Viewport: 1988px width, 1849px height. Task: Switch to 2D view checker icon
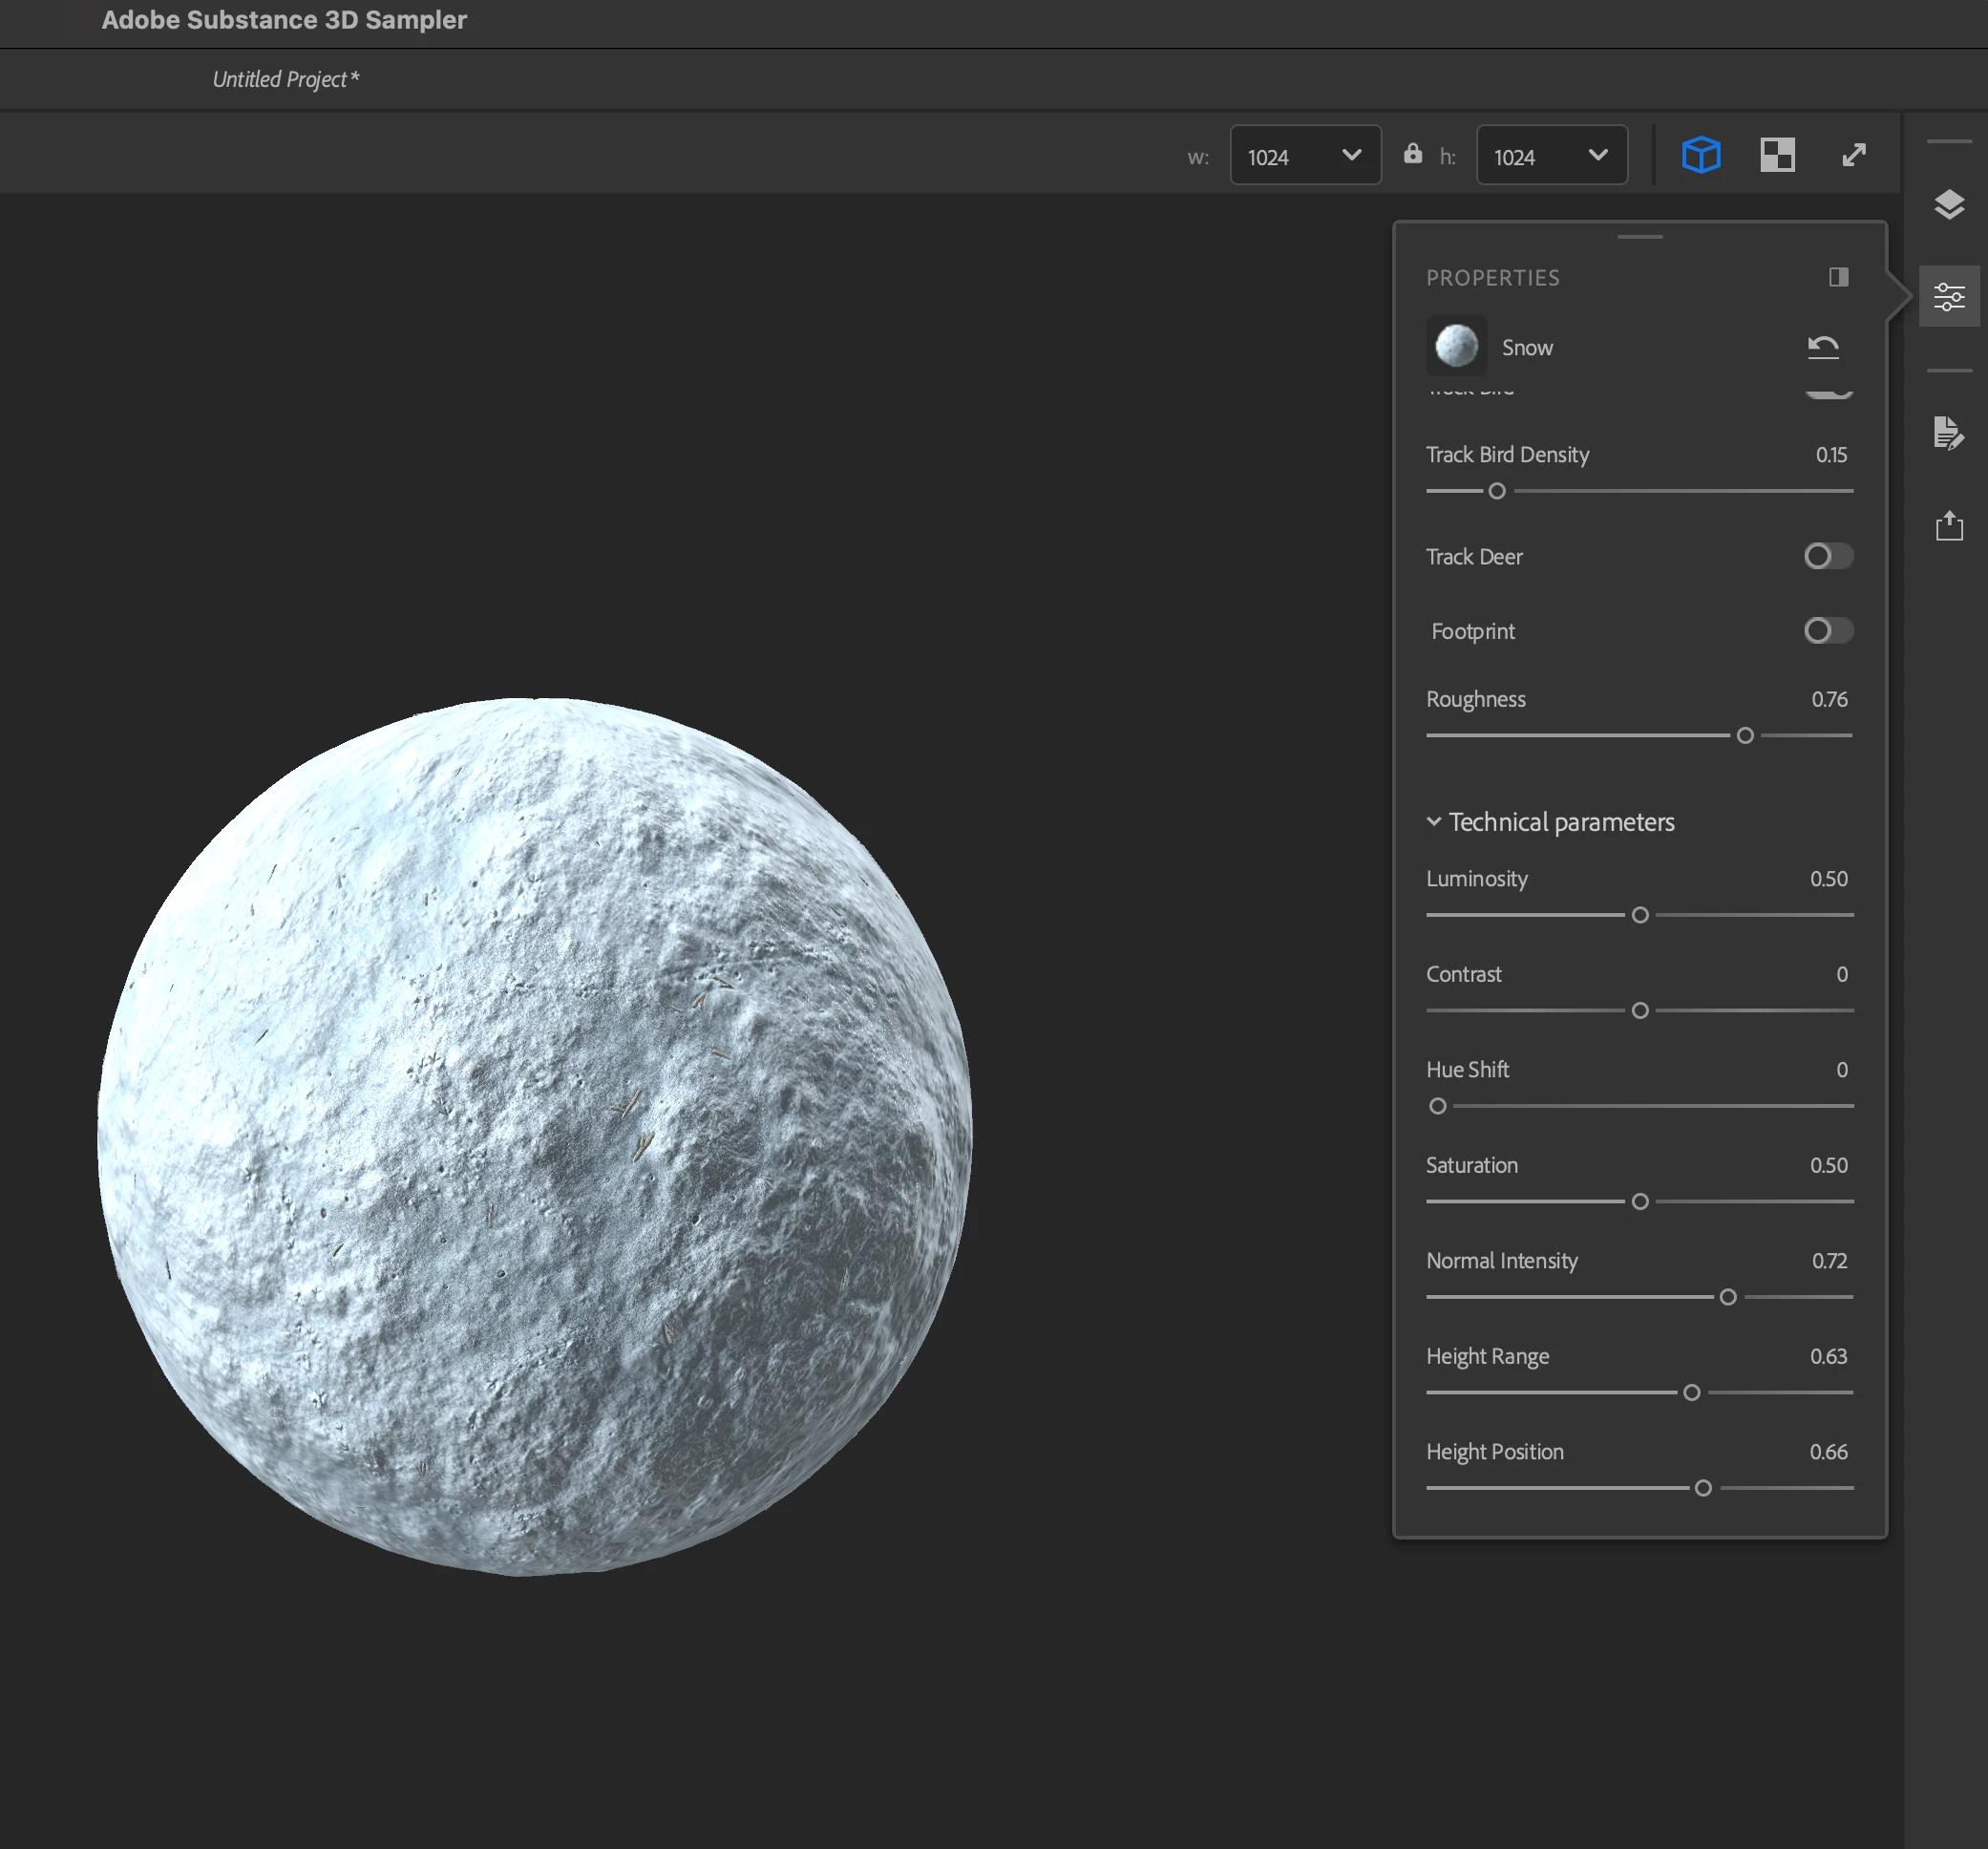click(x=1777, y=155)
